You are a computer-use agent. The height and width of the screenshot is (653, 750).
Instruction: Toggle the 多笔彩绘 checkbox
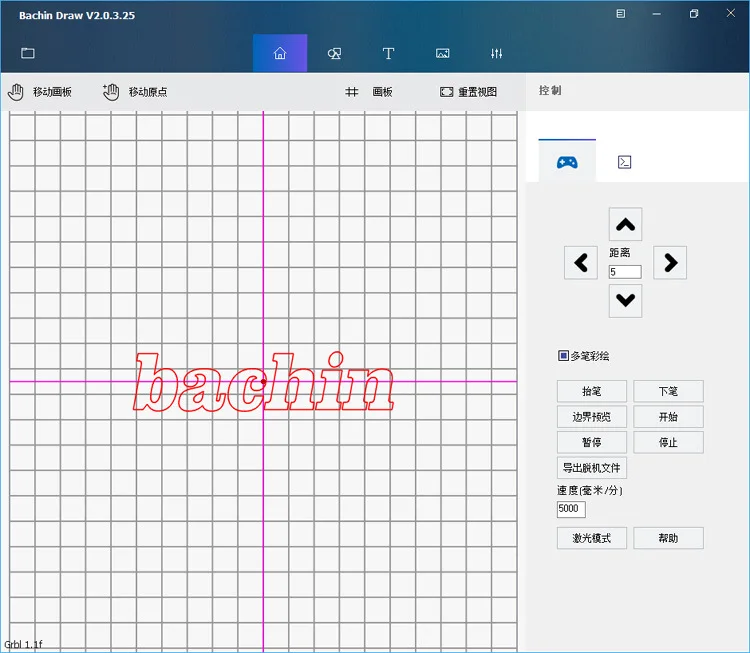click(563, 355)
